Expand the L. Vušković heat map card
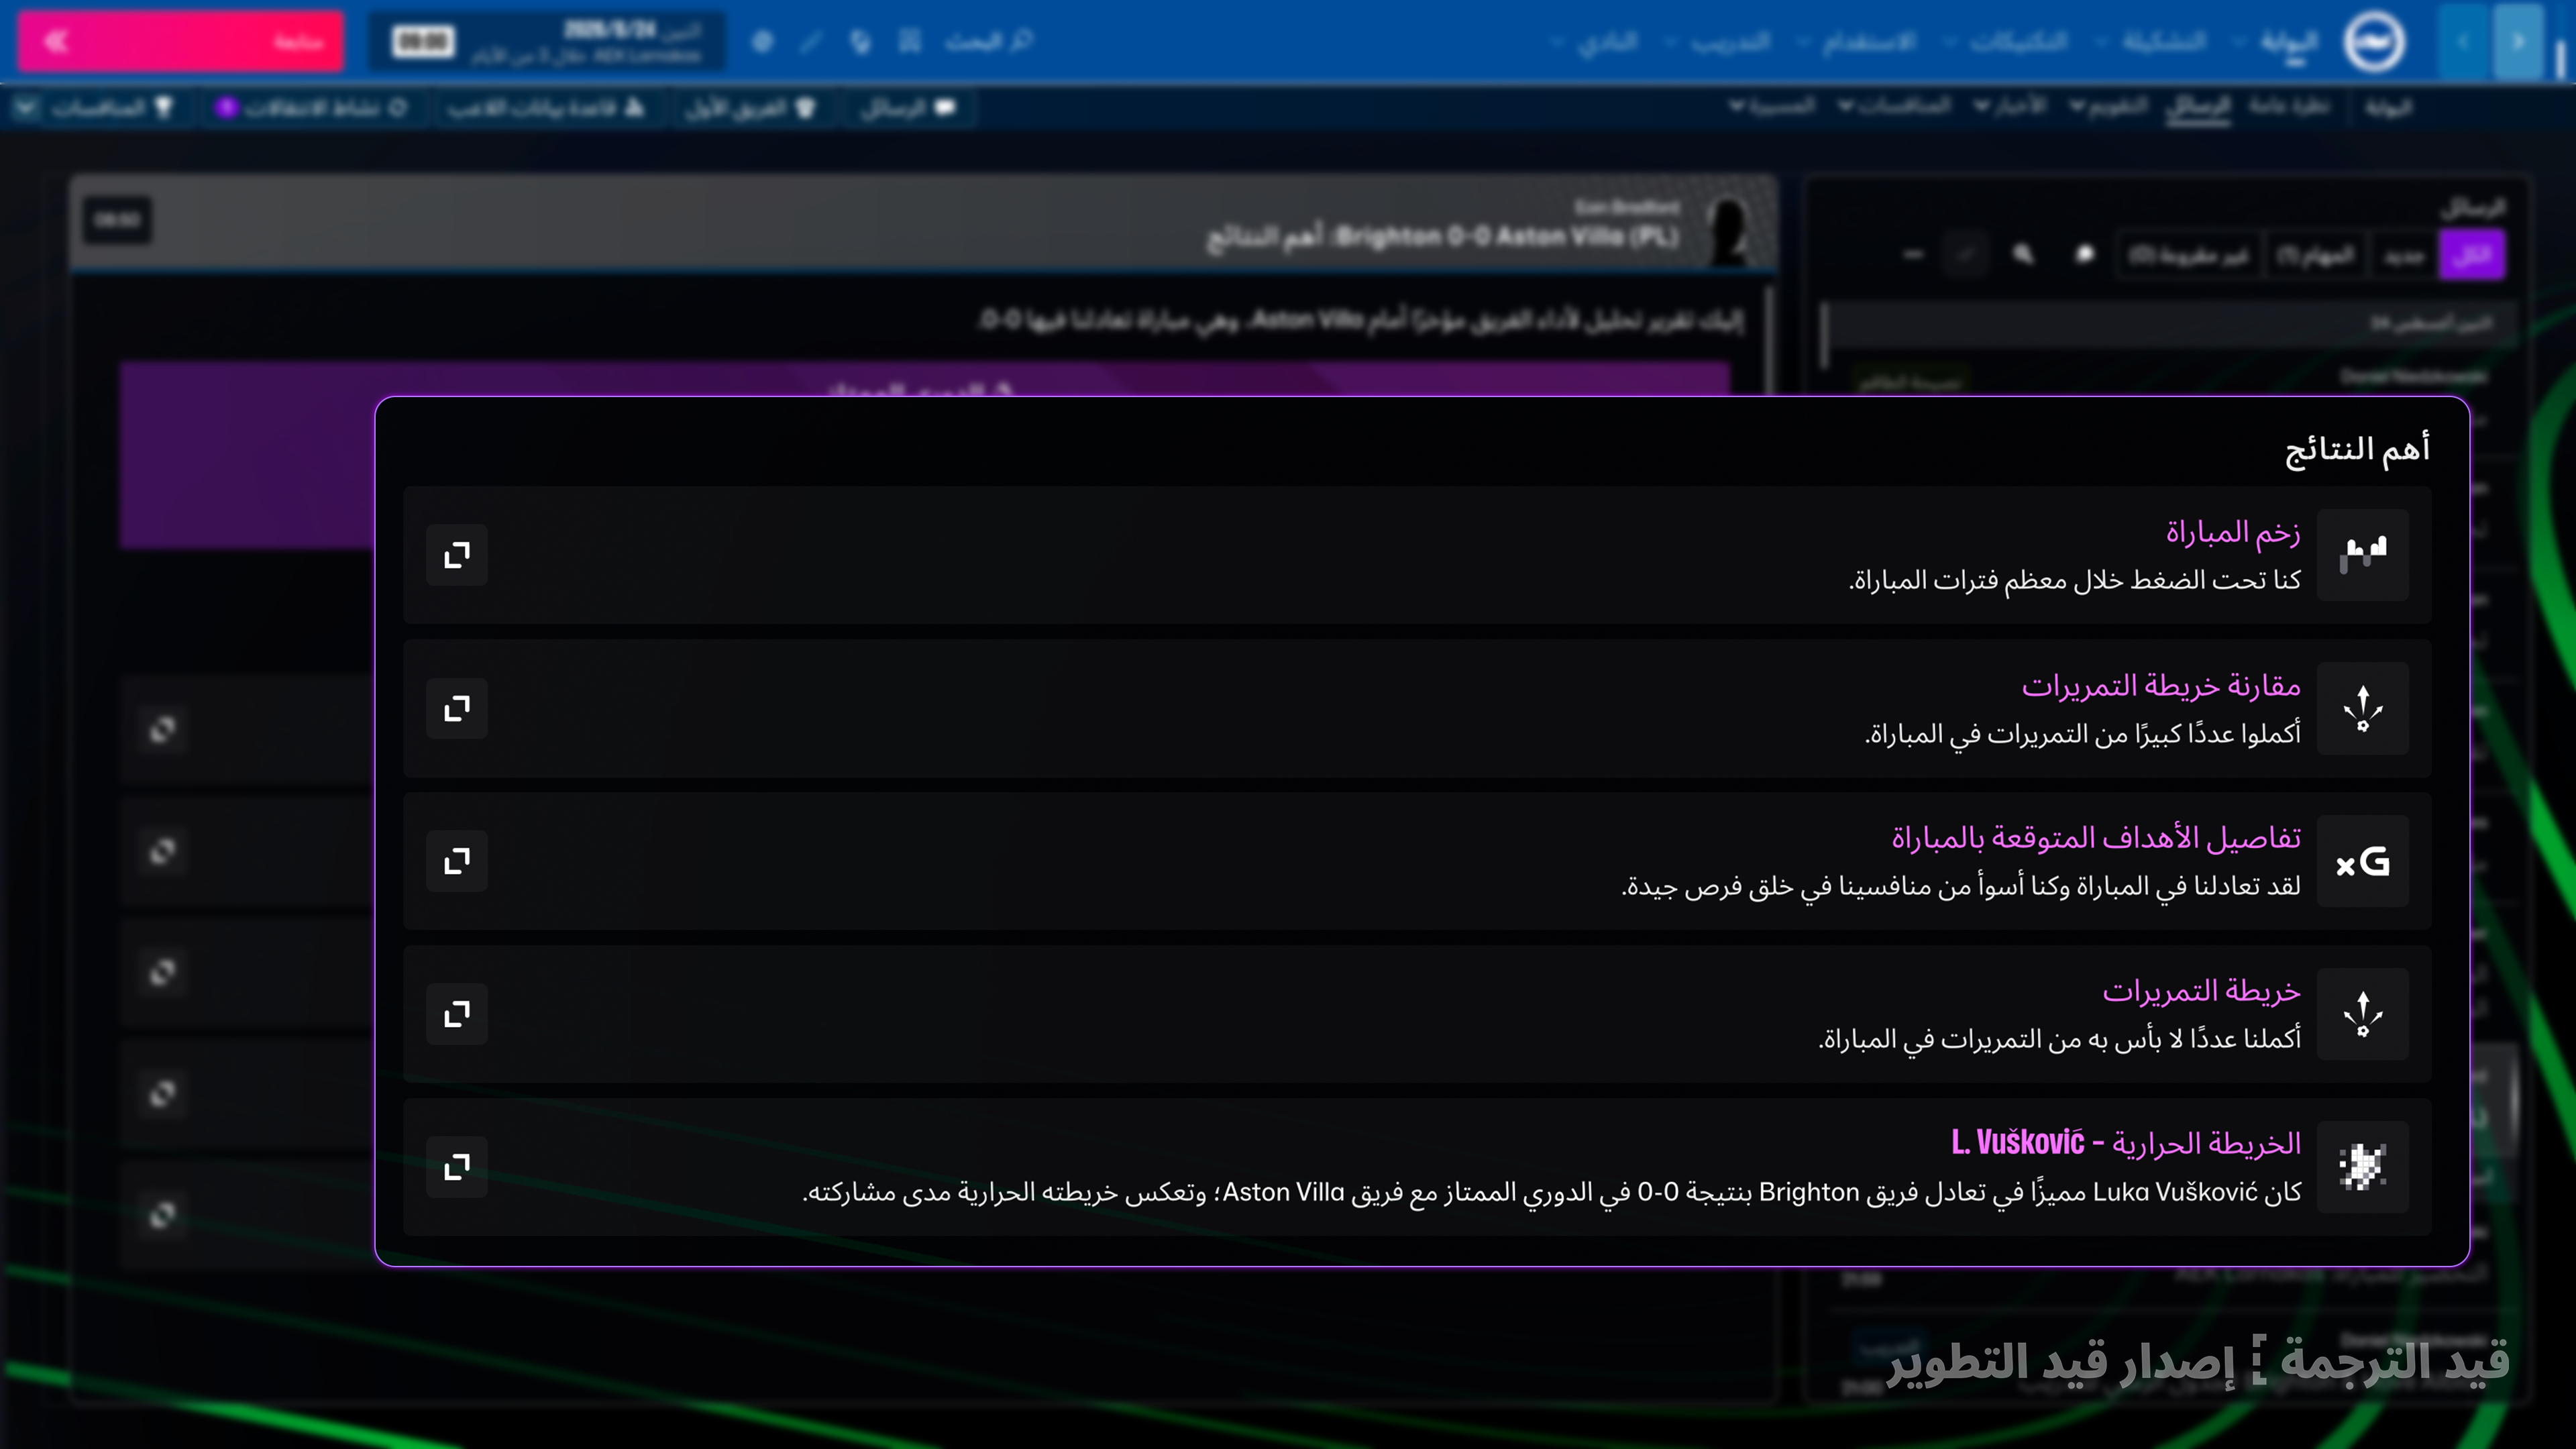The width and height of the screenshot is (2576, 1449). [457, 1167]
